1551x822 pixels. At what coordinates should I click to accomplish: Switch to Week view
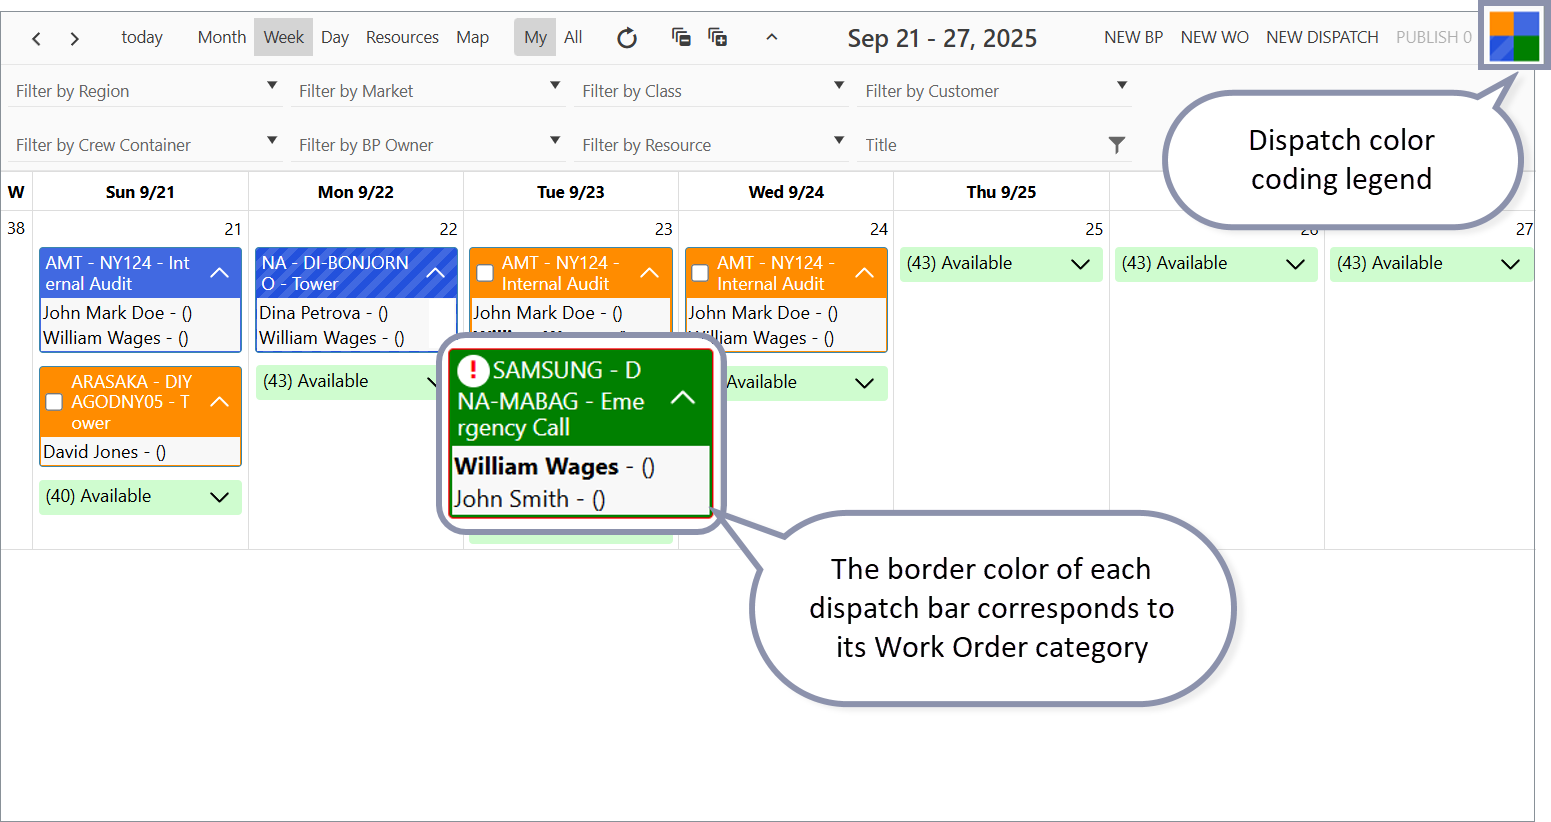coord(284,37)
